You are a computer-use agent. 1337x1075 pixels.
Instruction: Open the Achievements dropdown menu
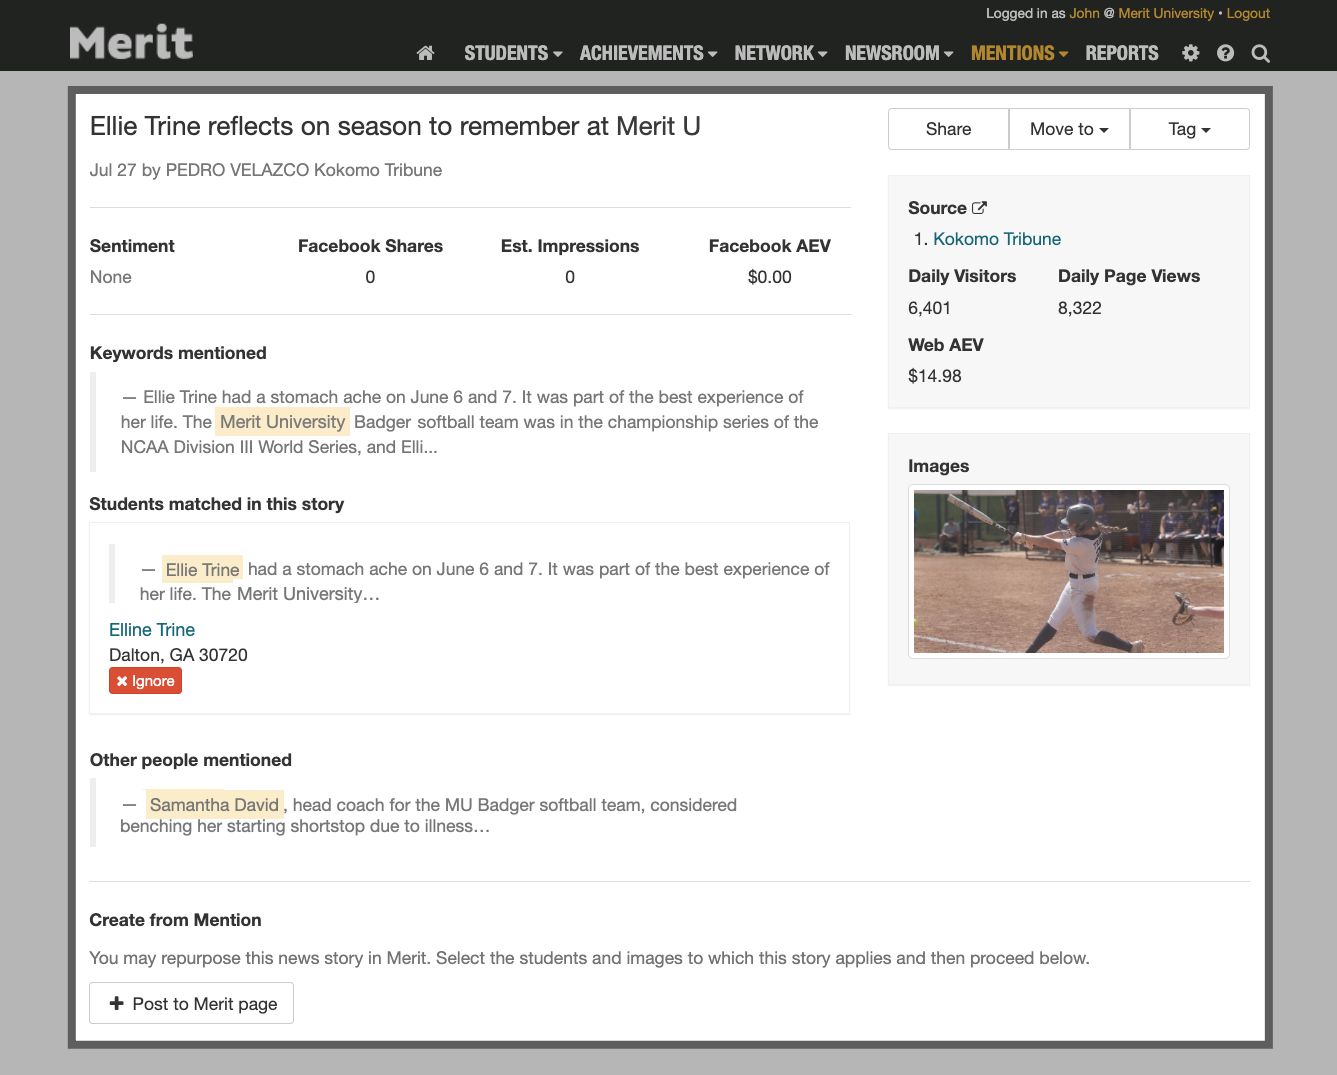[x=648, y=54]
